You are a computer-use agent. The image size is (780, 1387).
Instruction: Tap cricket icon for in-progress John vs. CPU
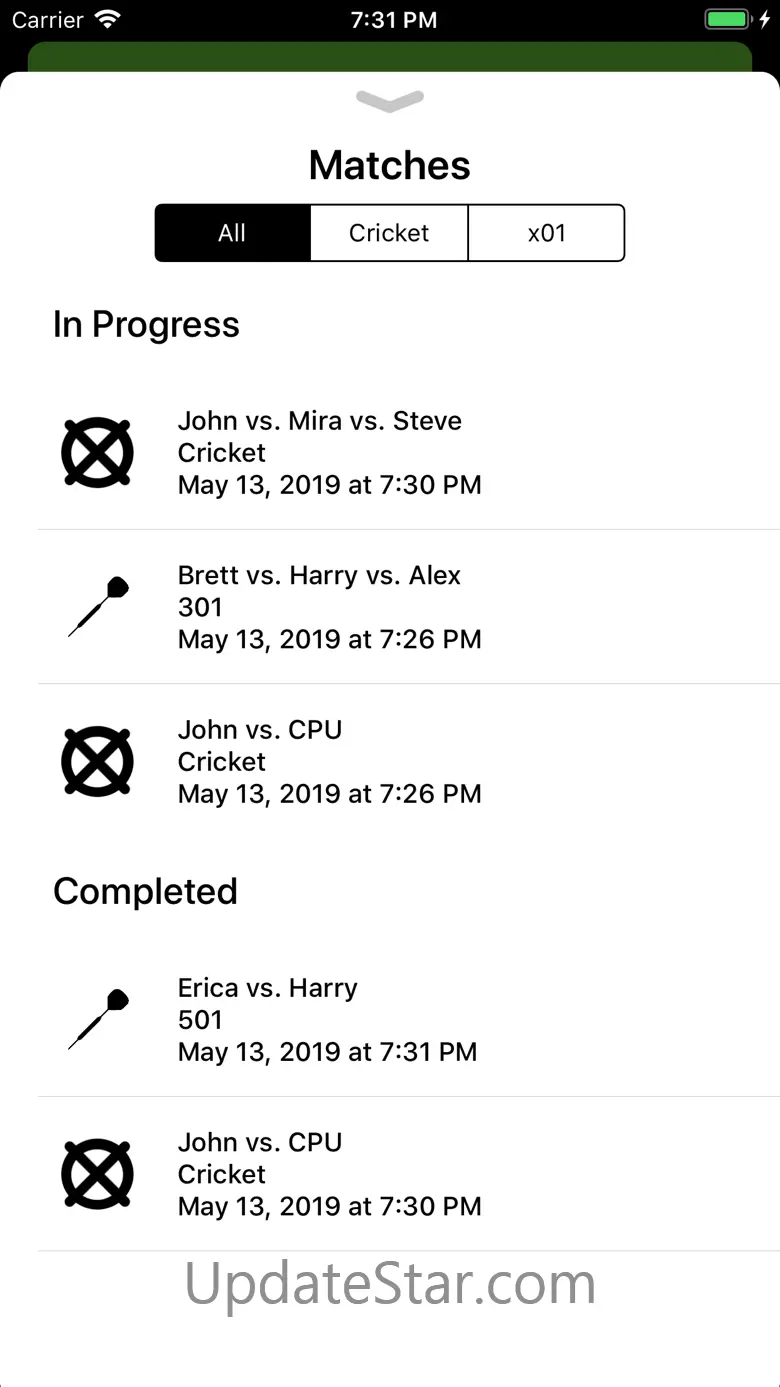[97, 762]
